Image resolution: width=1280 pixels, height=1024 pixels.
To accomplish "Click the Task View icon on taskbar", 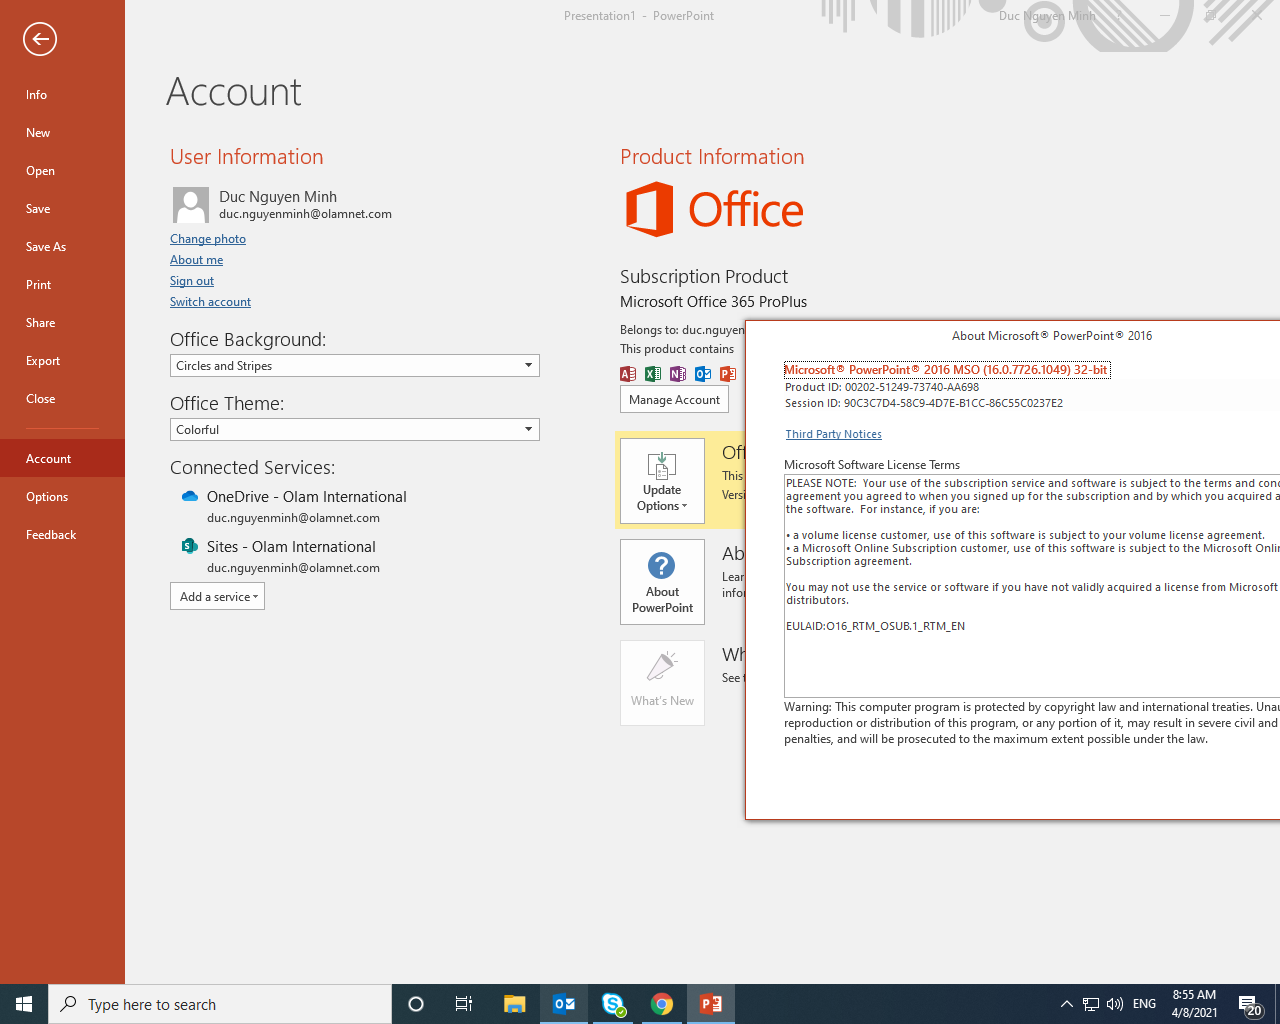I will click(x=464, y=1004).
